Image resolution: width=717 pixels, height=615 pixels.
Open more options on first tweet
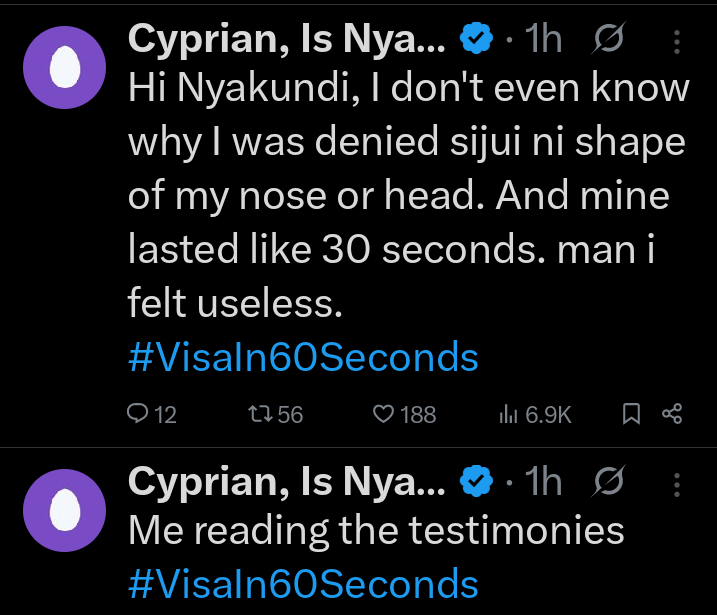click(x=677, y=41)
